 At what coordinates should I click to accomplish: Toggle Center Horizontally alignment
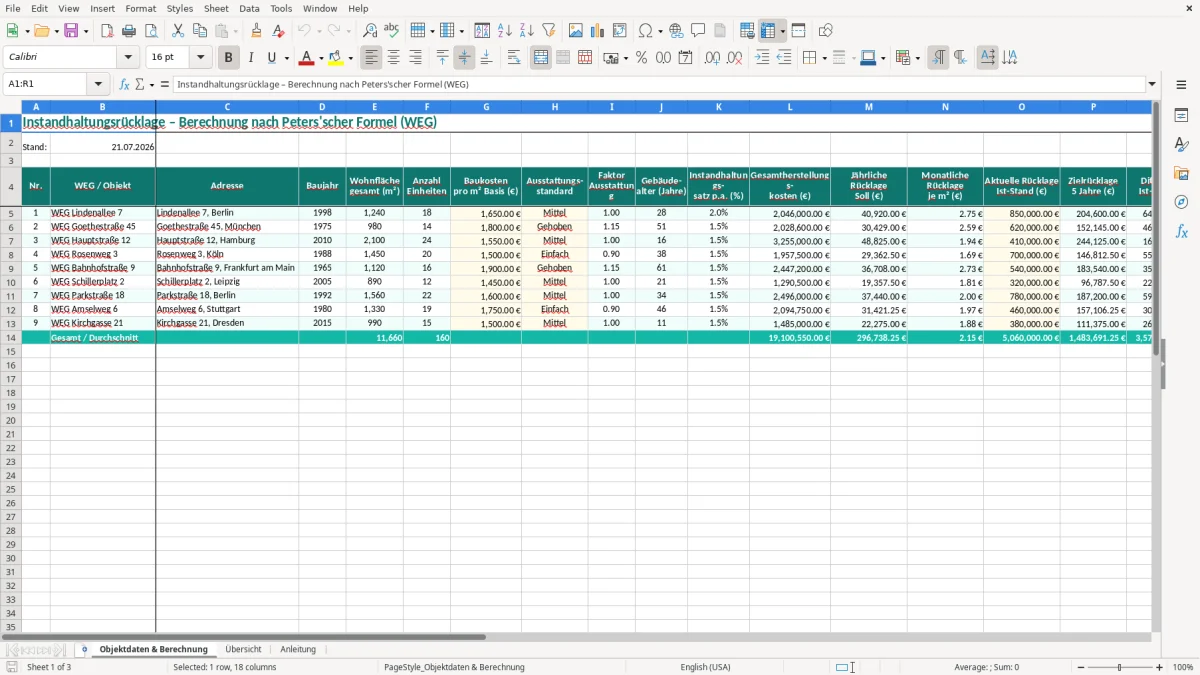(x=393, y=58)
